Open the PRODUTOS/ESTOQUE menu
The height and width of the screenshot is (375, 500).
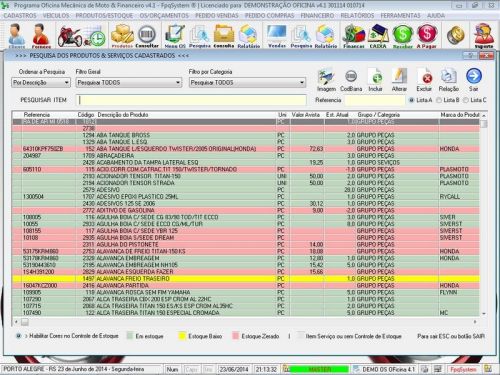[104, 16]
